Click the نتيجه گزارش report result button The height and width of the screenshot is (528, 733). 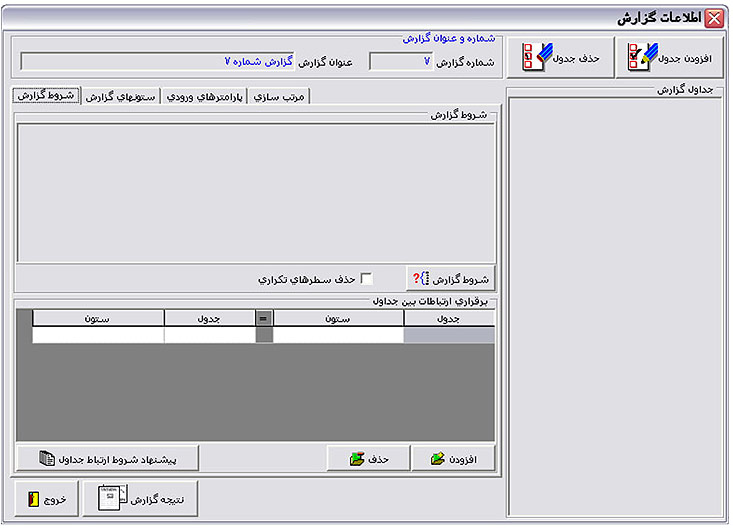[140, 499]
